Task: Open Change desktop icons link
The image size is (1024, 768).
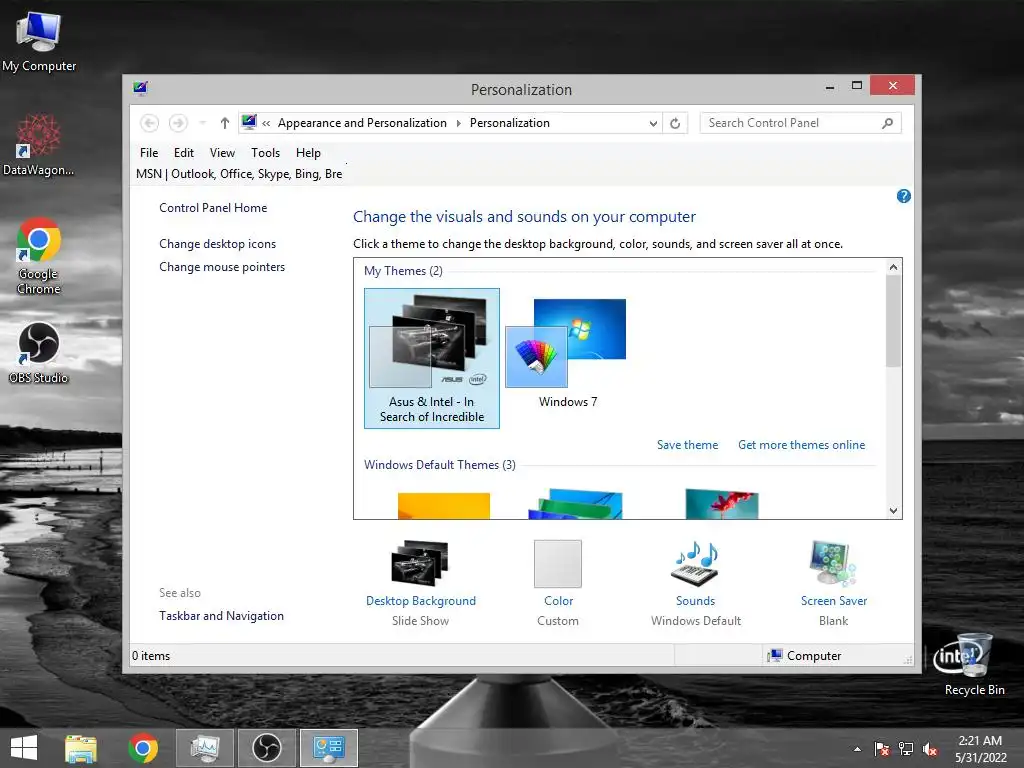Action: pyautogui.click(x=217, y=244)
